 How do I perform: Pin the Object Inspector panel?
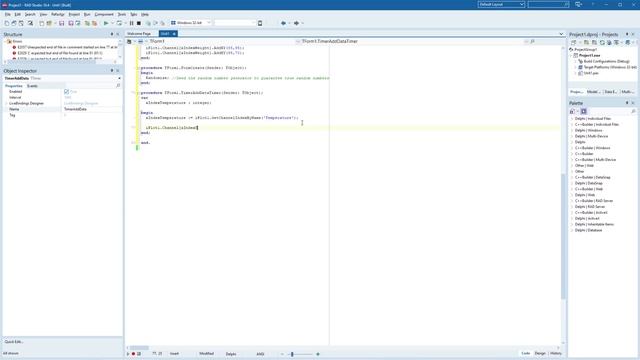112,71
